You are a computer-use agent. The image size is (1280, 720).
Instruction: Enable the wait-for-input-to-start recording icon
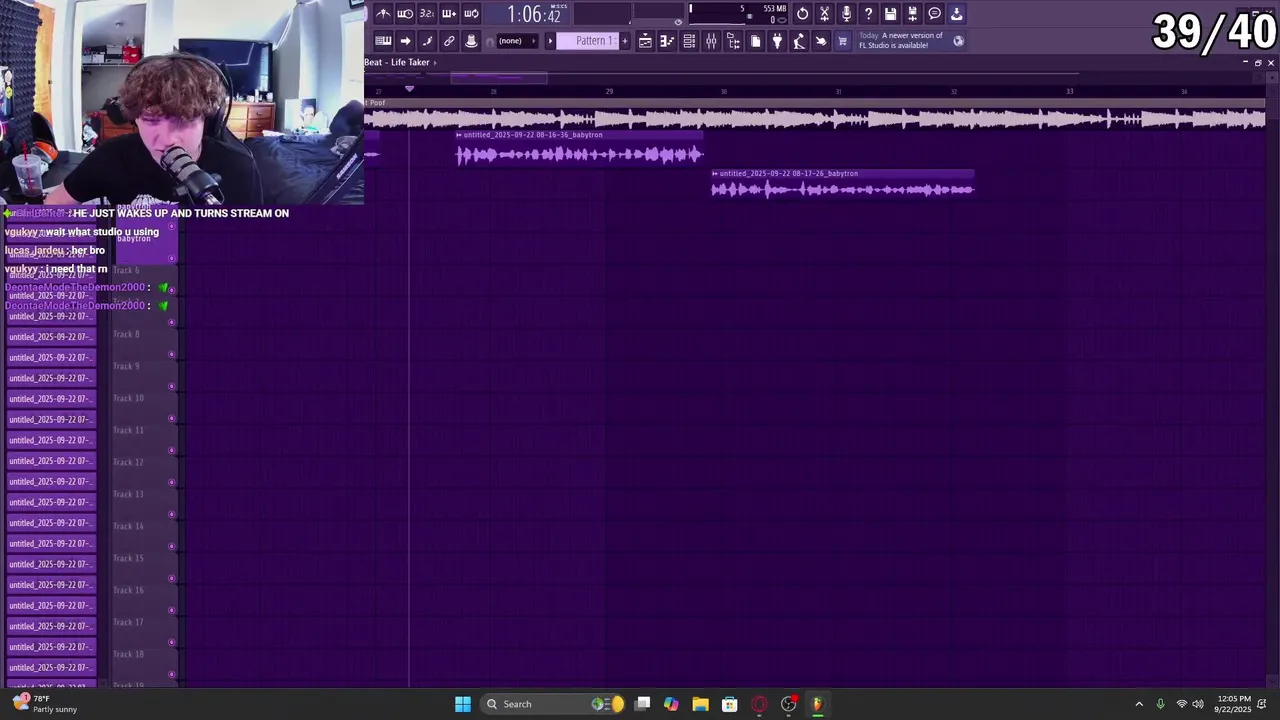pyautogui.click(x=405, y=14)
